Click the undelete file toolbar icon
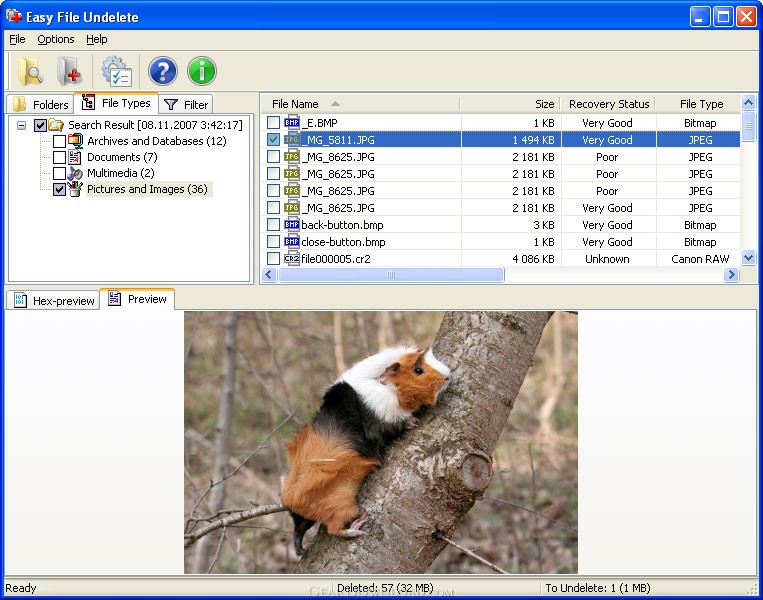 69,71
